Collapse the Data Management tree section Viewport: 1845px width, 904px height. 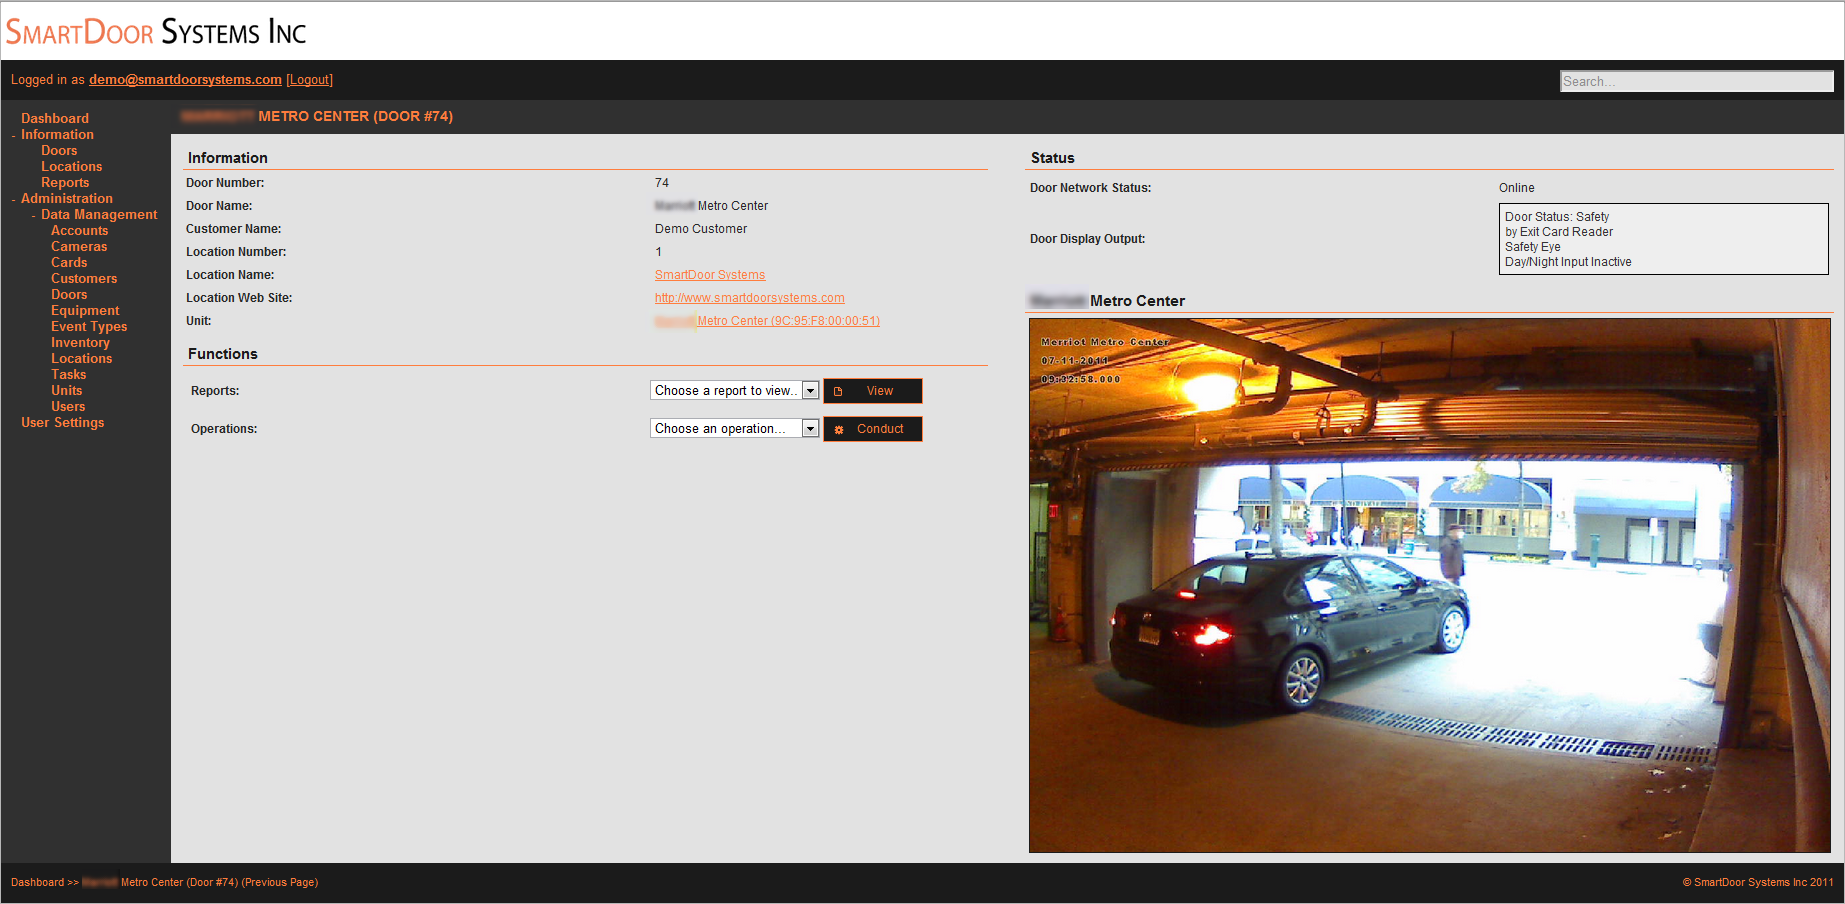coord(34,215)
